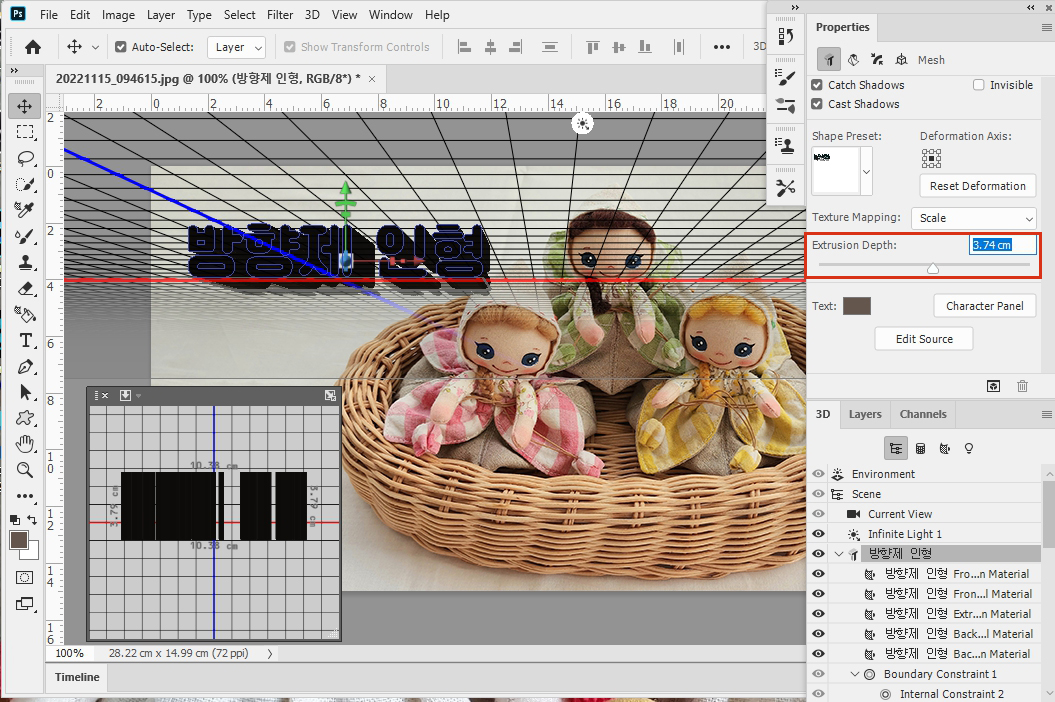1055x702 pixels.
Task: Select the Move tool in toolbox
Action: [24, 106]
